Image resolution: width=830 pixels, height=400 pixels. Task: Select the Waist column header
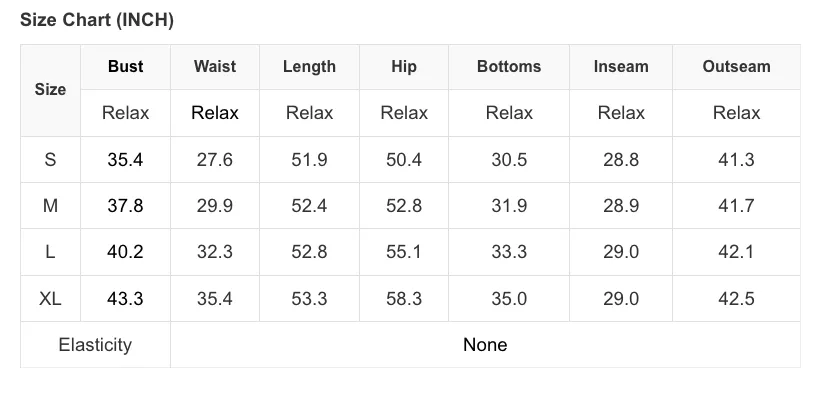click(x=215, y=67)
